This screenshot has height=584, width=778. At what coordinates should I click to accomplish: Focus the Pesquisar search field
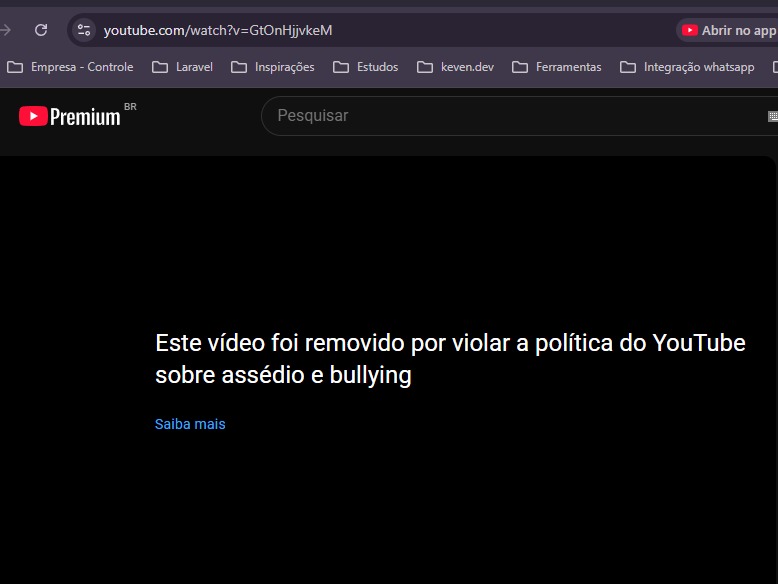(x=500, y=116)
